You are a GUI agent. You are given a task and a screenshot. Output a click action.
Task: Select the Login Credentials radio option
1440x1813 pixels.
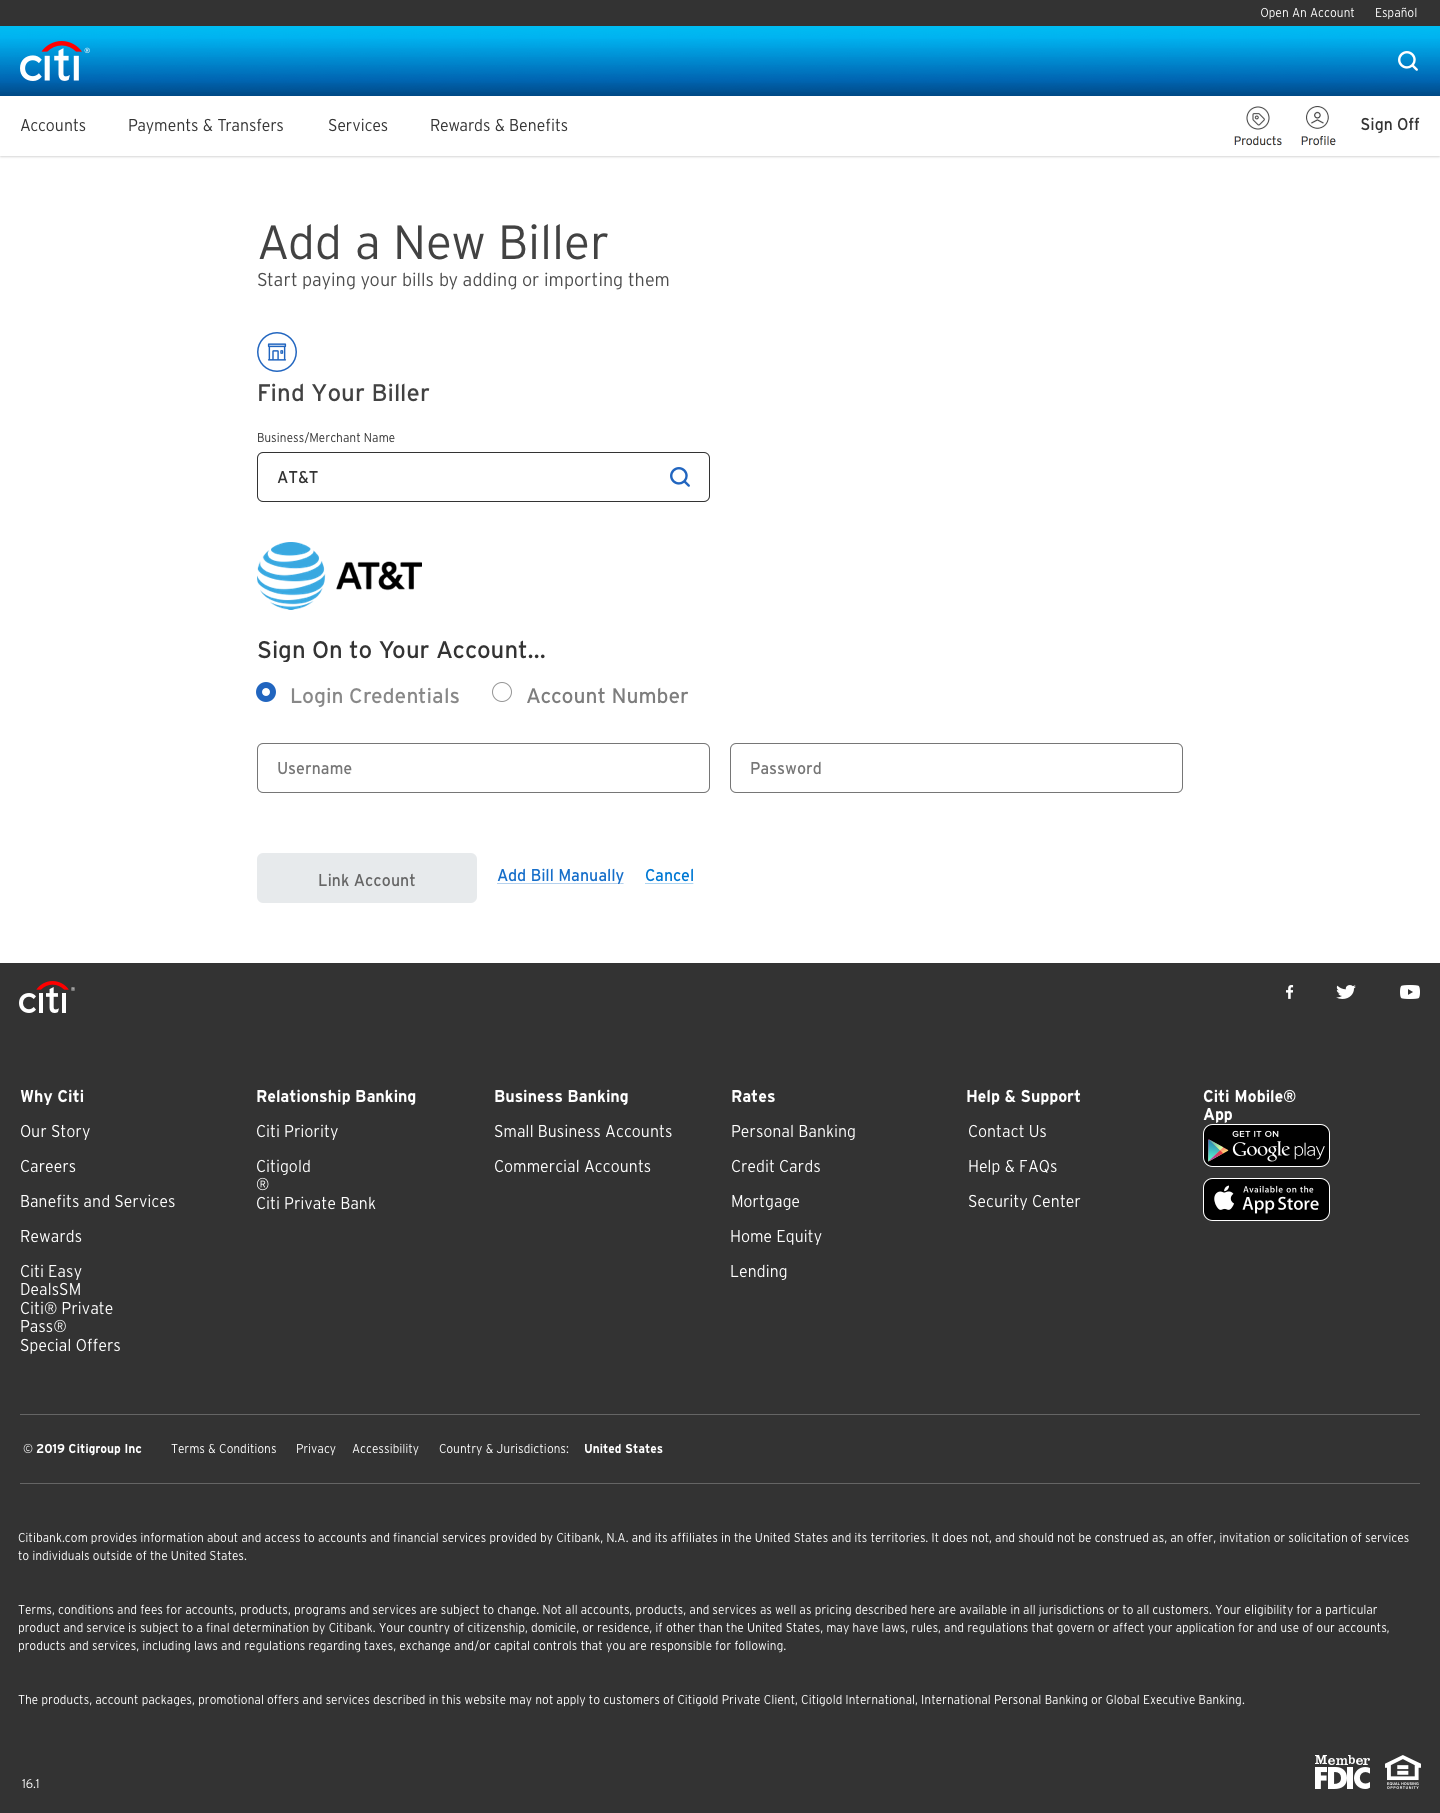pos(266,693)
